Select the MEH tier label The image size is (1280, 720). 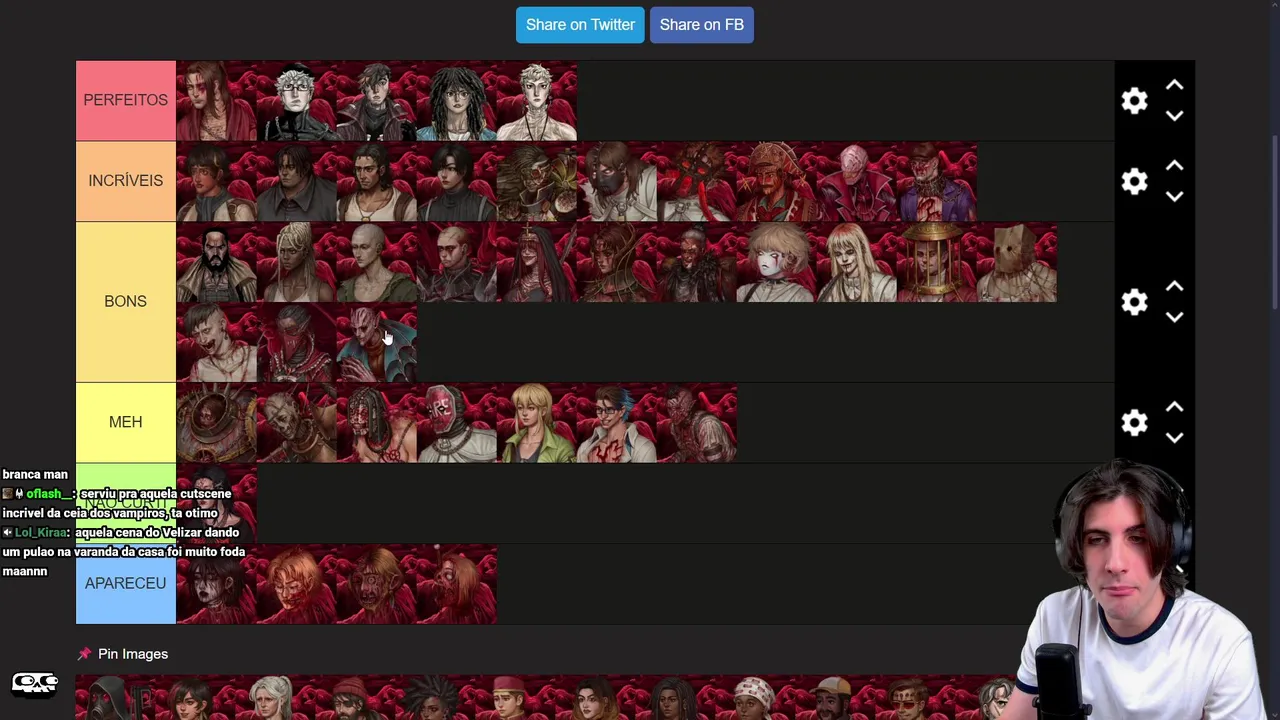(x=126, y=422)
